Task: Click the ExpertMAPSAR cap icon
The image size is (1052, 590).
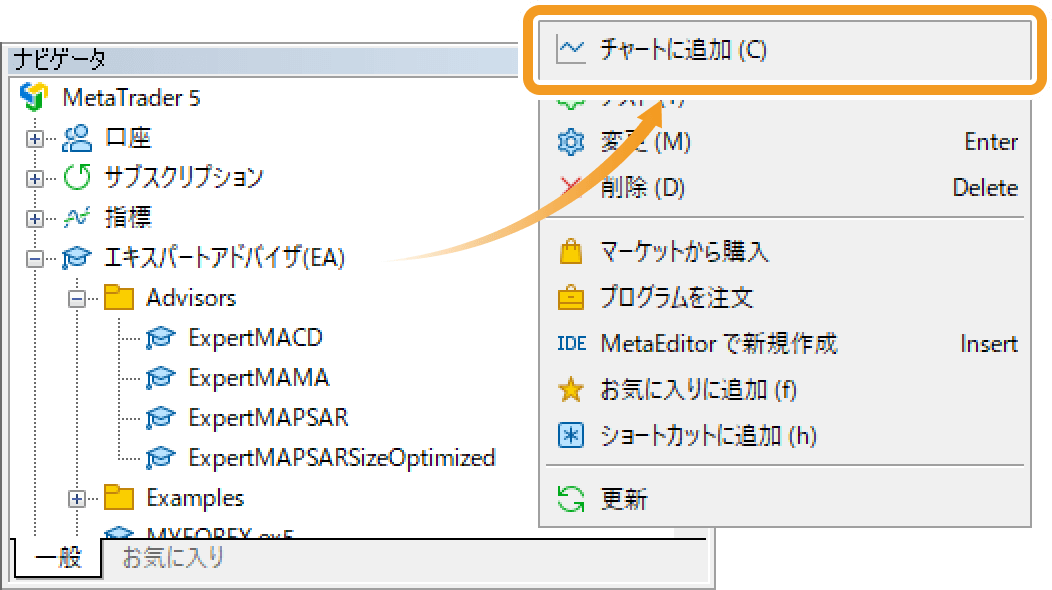Action: tap(160, 417)
